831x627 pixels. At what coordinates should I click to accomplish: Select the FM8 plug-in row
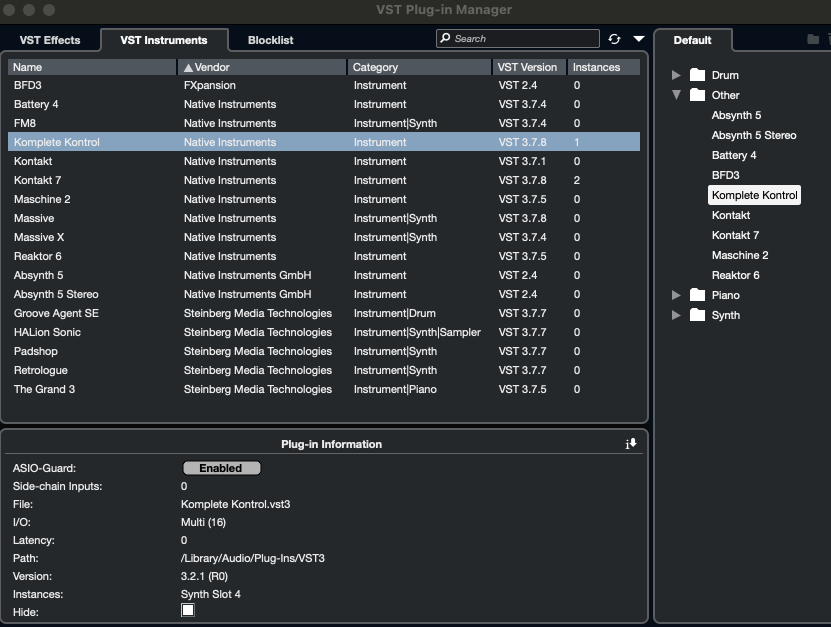tap(324, 123)
